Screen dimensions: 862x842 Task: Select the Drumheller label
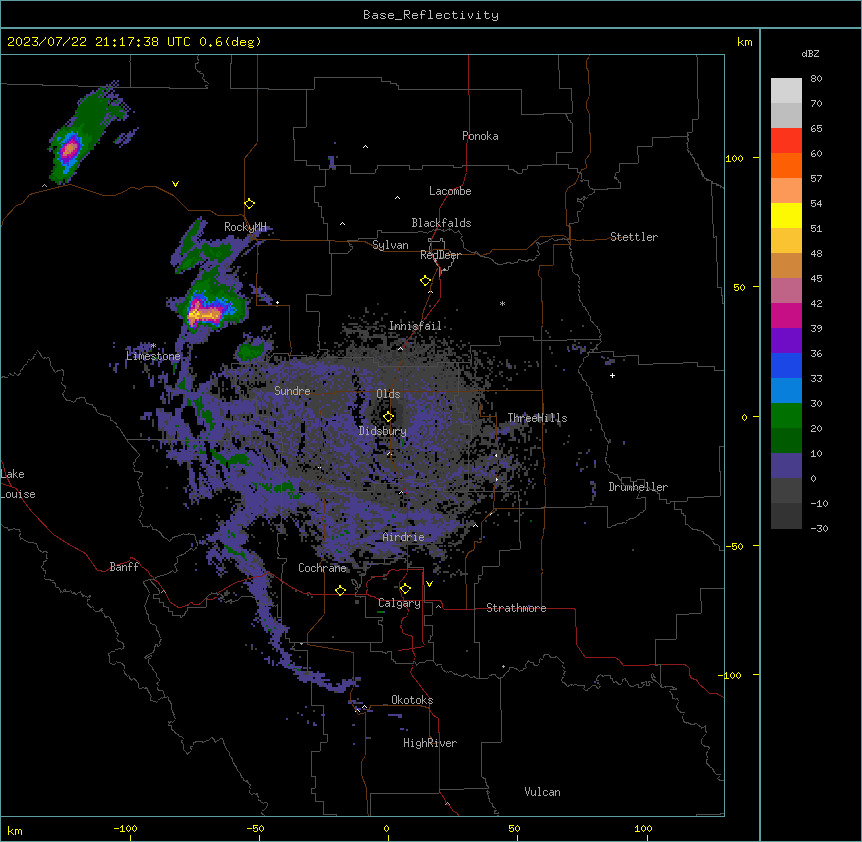point(638,487)
